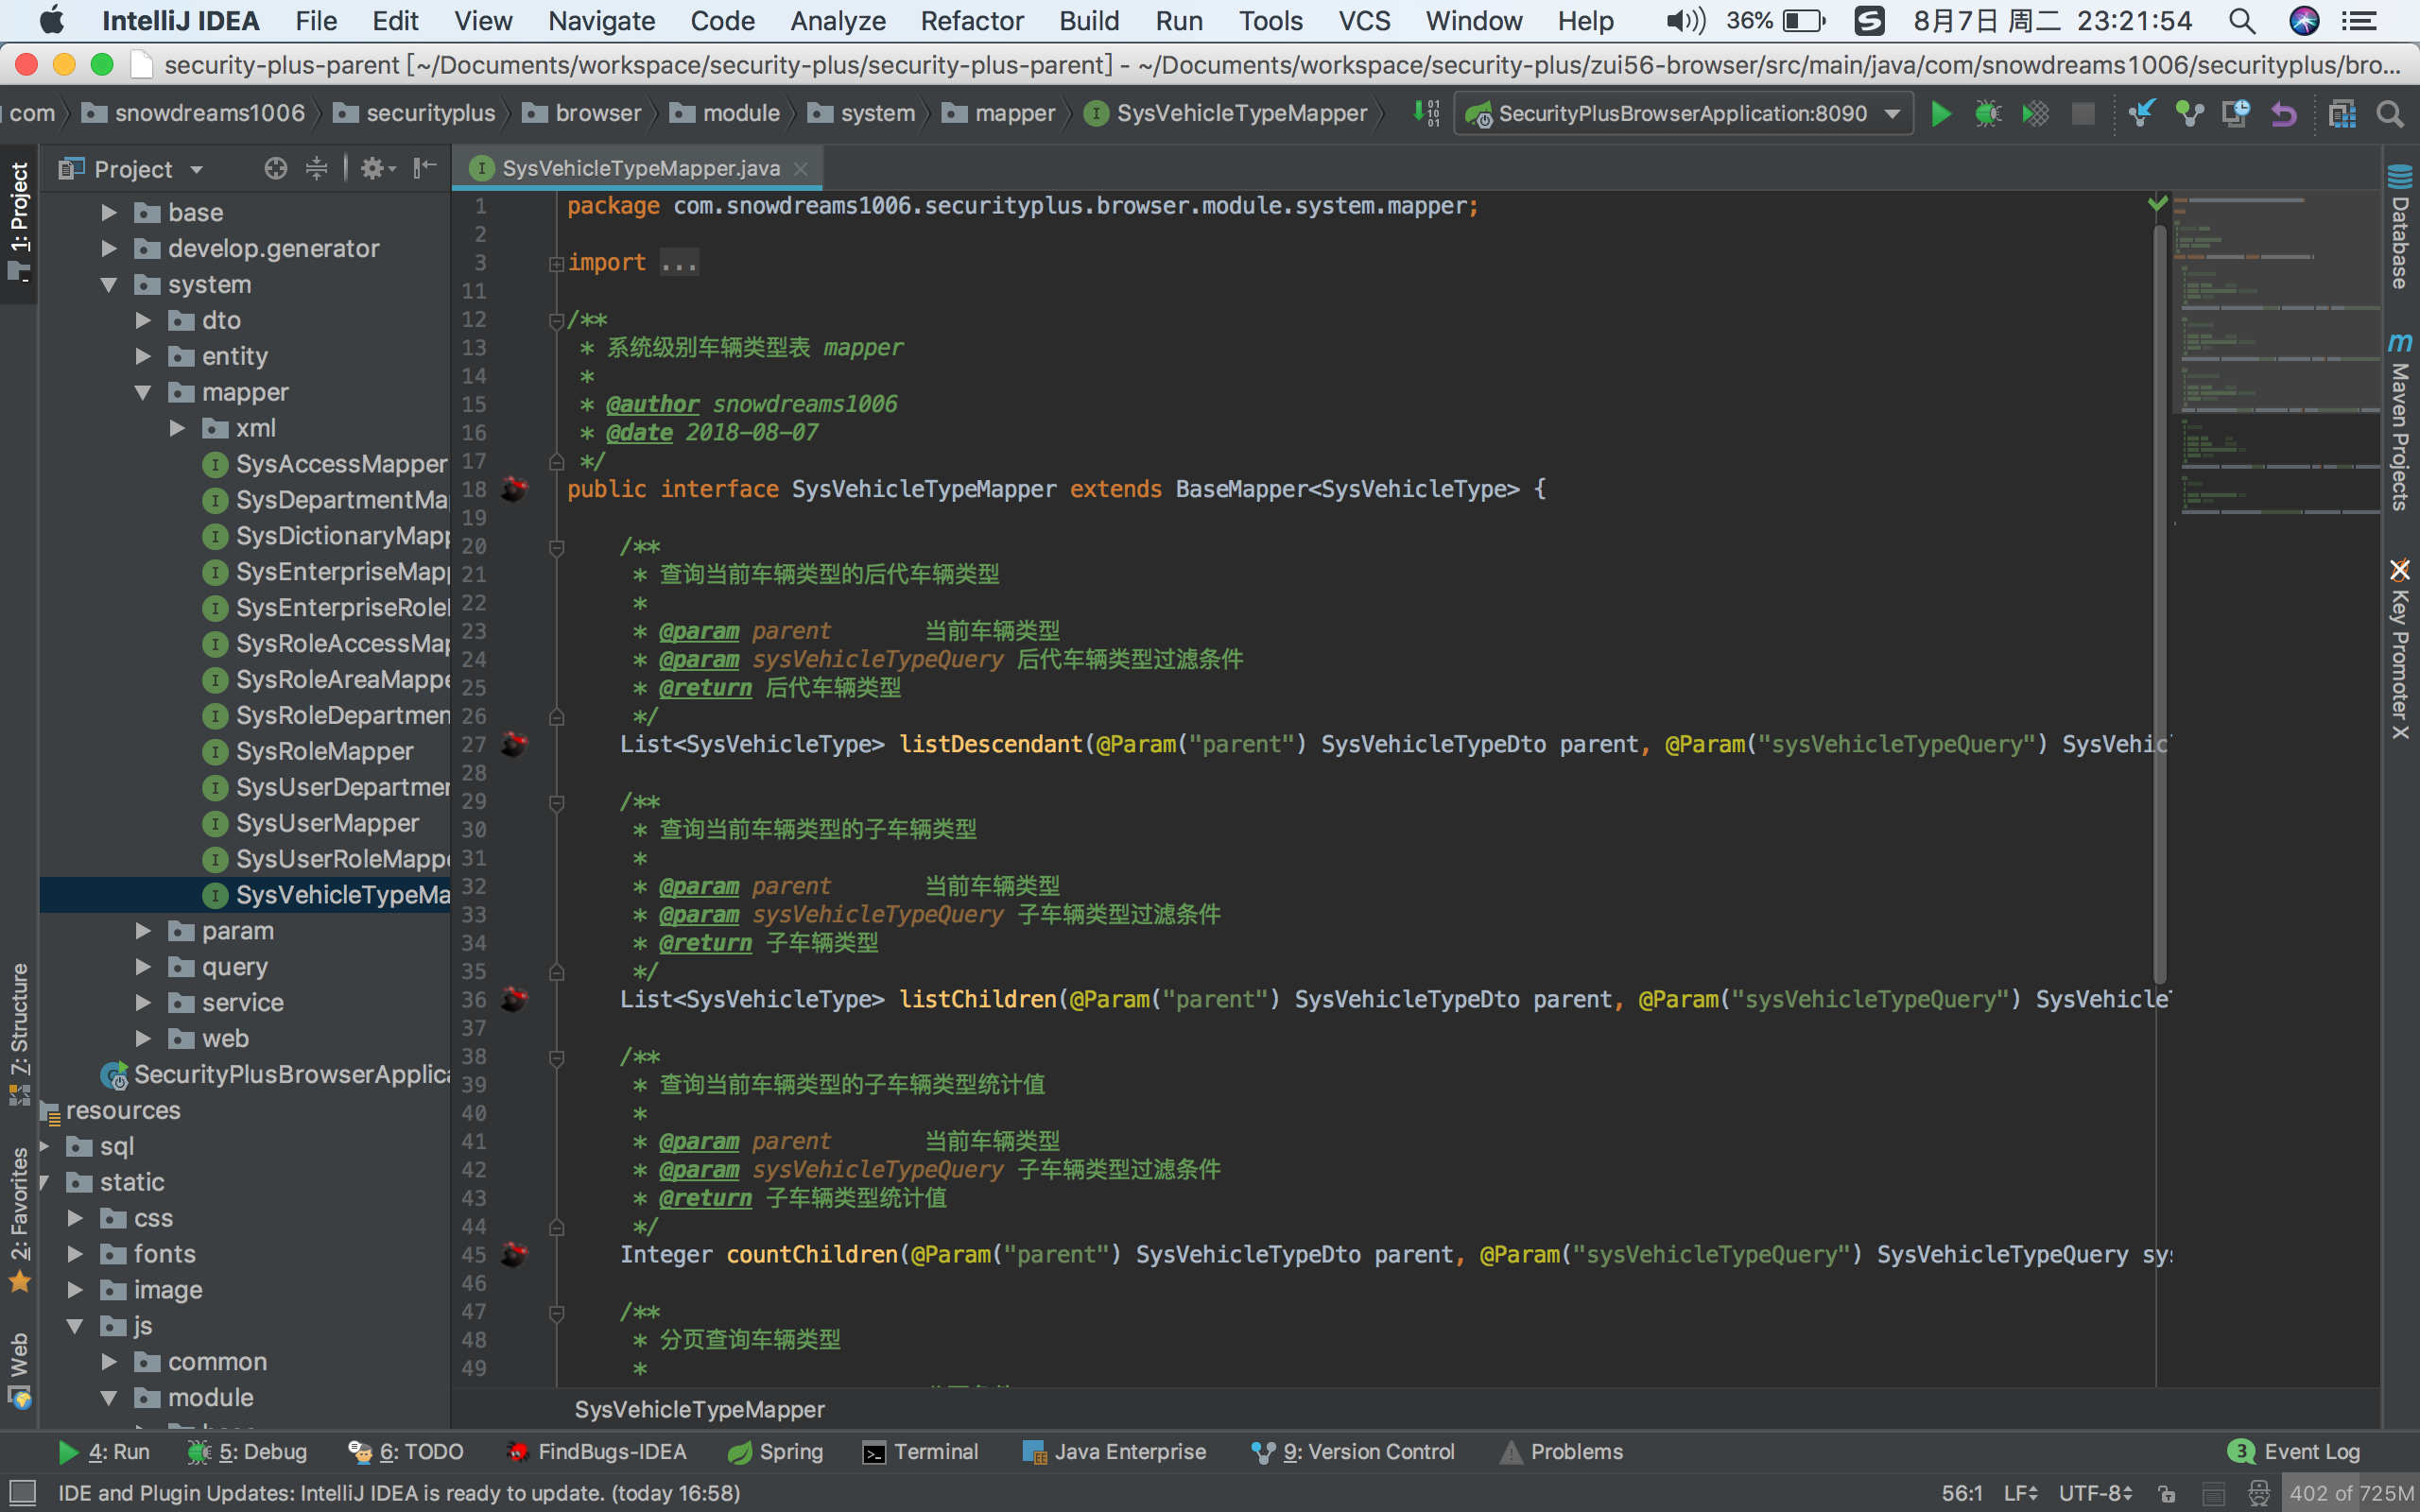Fold the Javadoc comment starting line 20

pos(557,547)
